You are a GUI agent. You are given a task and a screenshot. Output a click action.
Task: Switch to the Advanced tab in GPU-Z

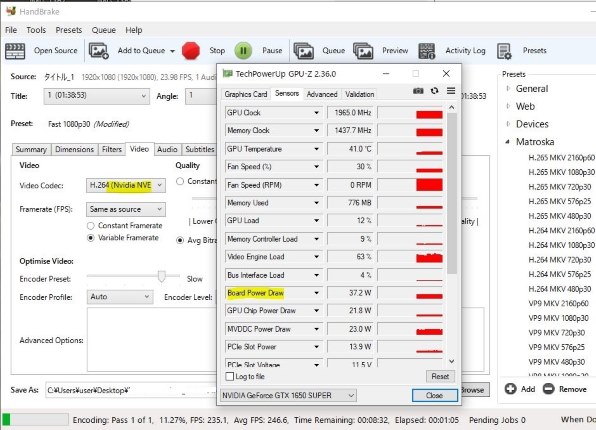tap(322, 94)
